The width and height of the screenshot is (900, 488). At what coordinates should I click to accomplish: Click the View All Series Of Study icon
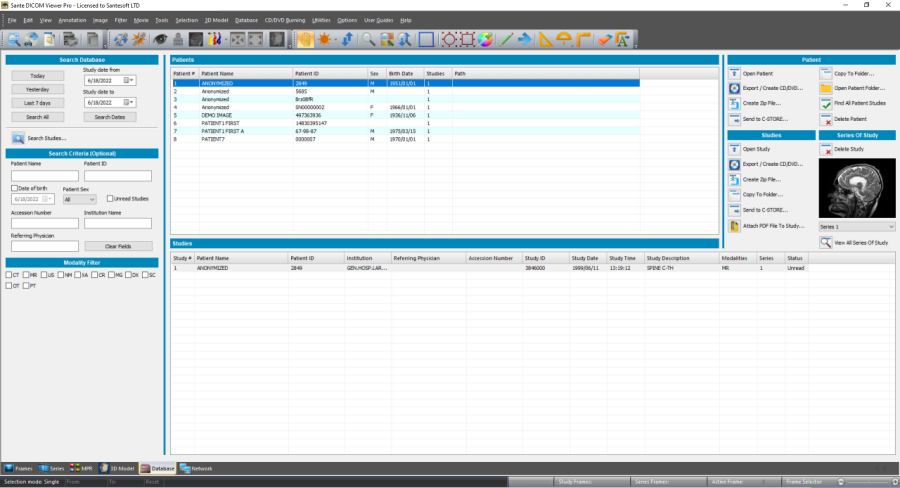[x=825, y=243]
